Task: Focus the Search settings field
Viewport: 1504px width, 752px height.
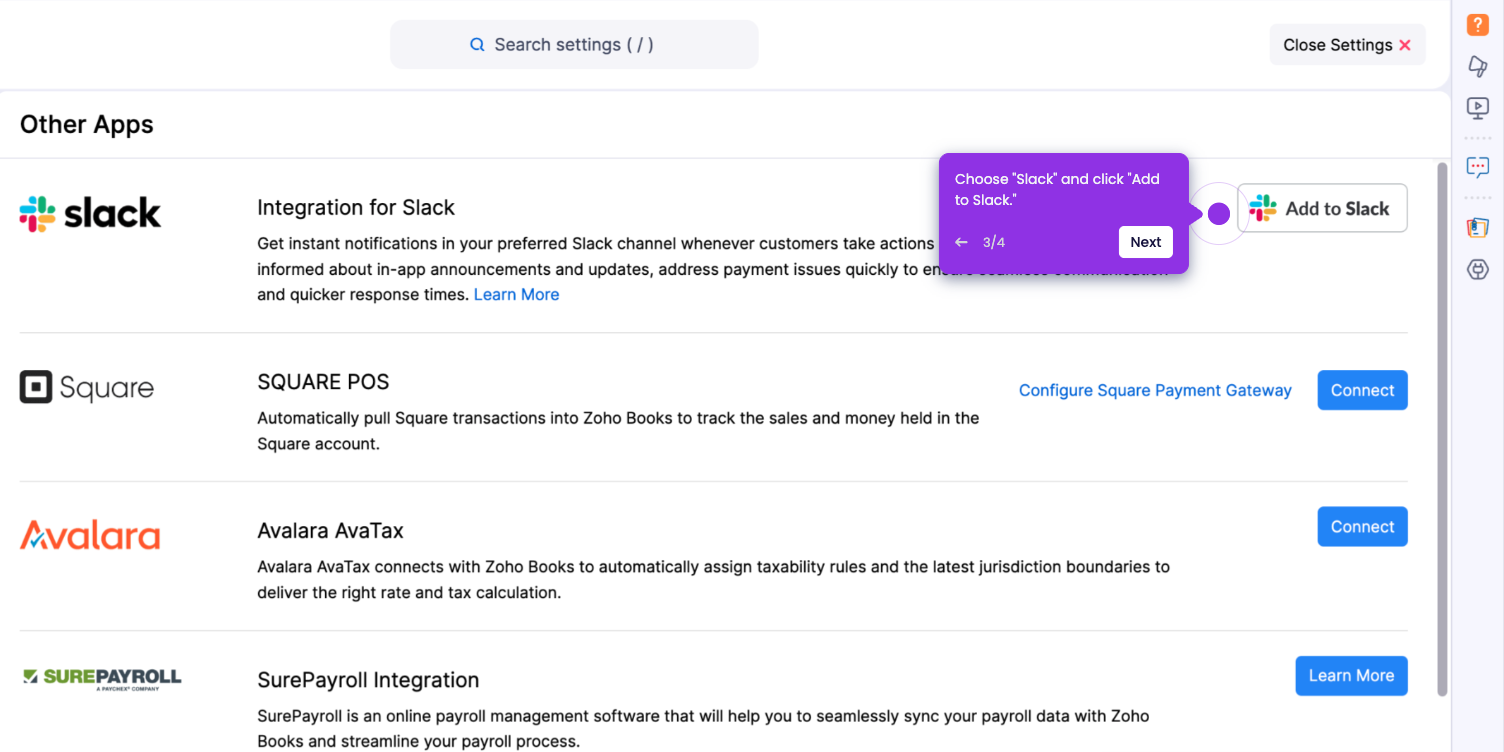Action: 574,45
